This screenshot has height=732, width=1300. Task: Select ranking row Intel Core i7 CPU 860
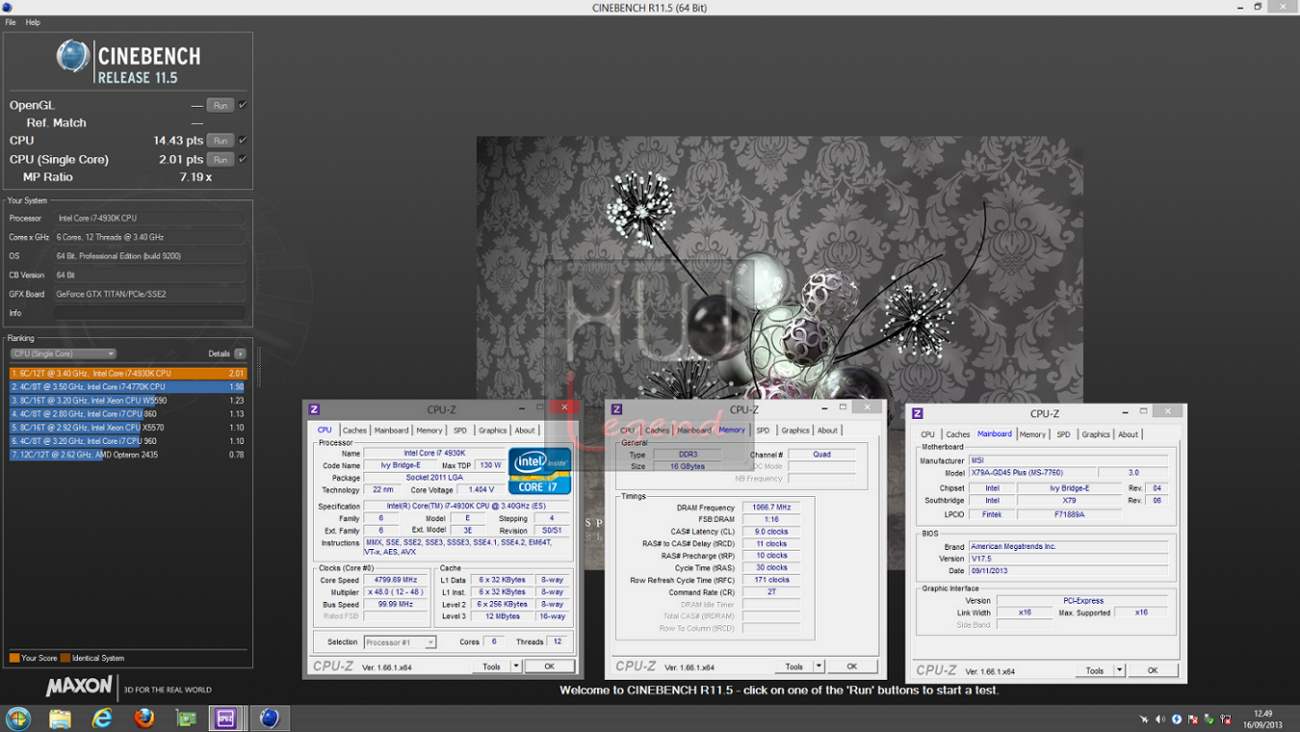click(x=127, y=414)
